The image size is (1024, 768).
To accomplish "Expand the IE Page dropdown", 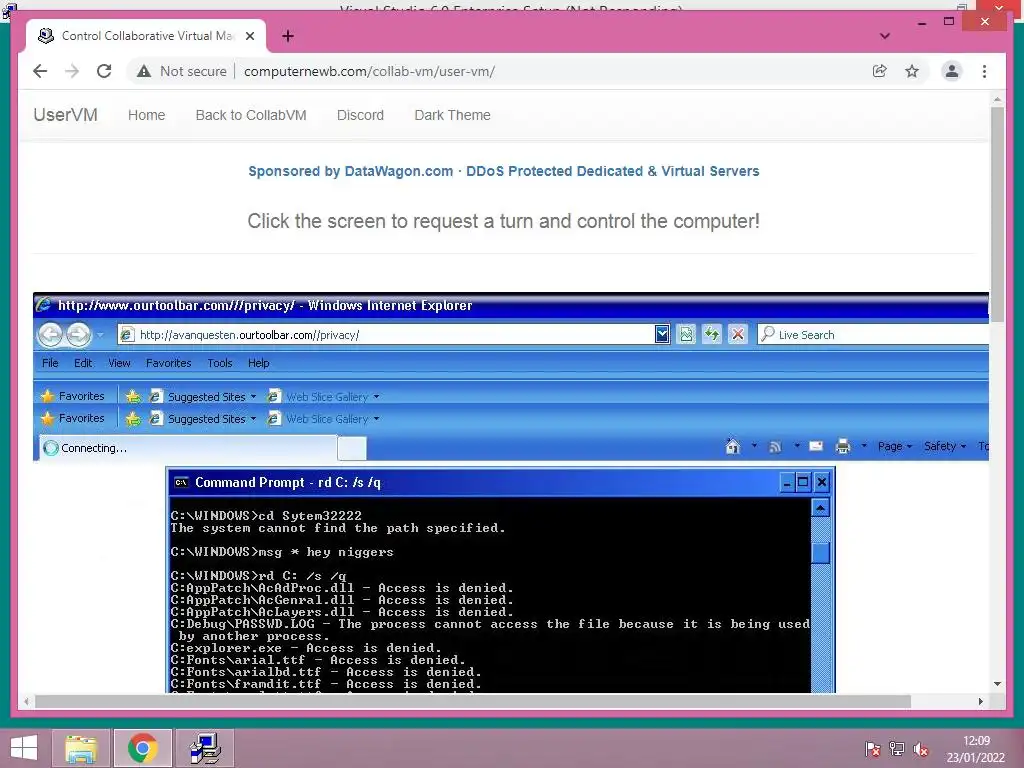I will [x=895, y=446].
